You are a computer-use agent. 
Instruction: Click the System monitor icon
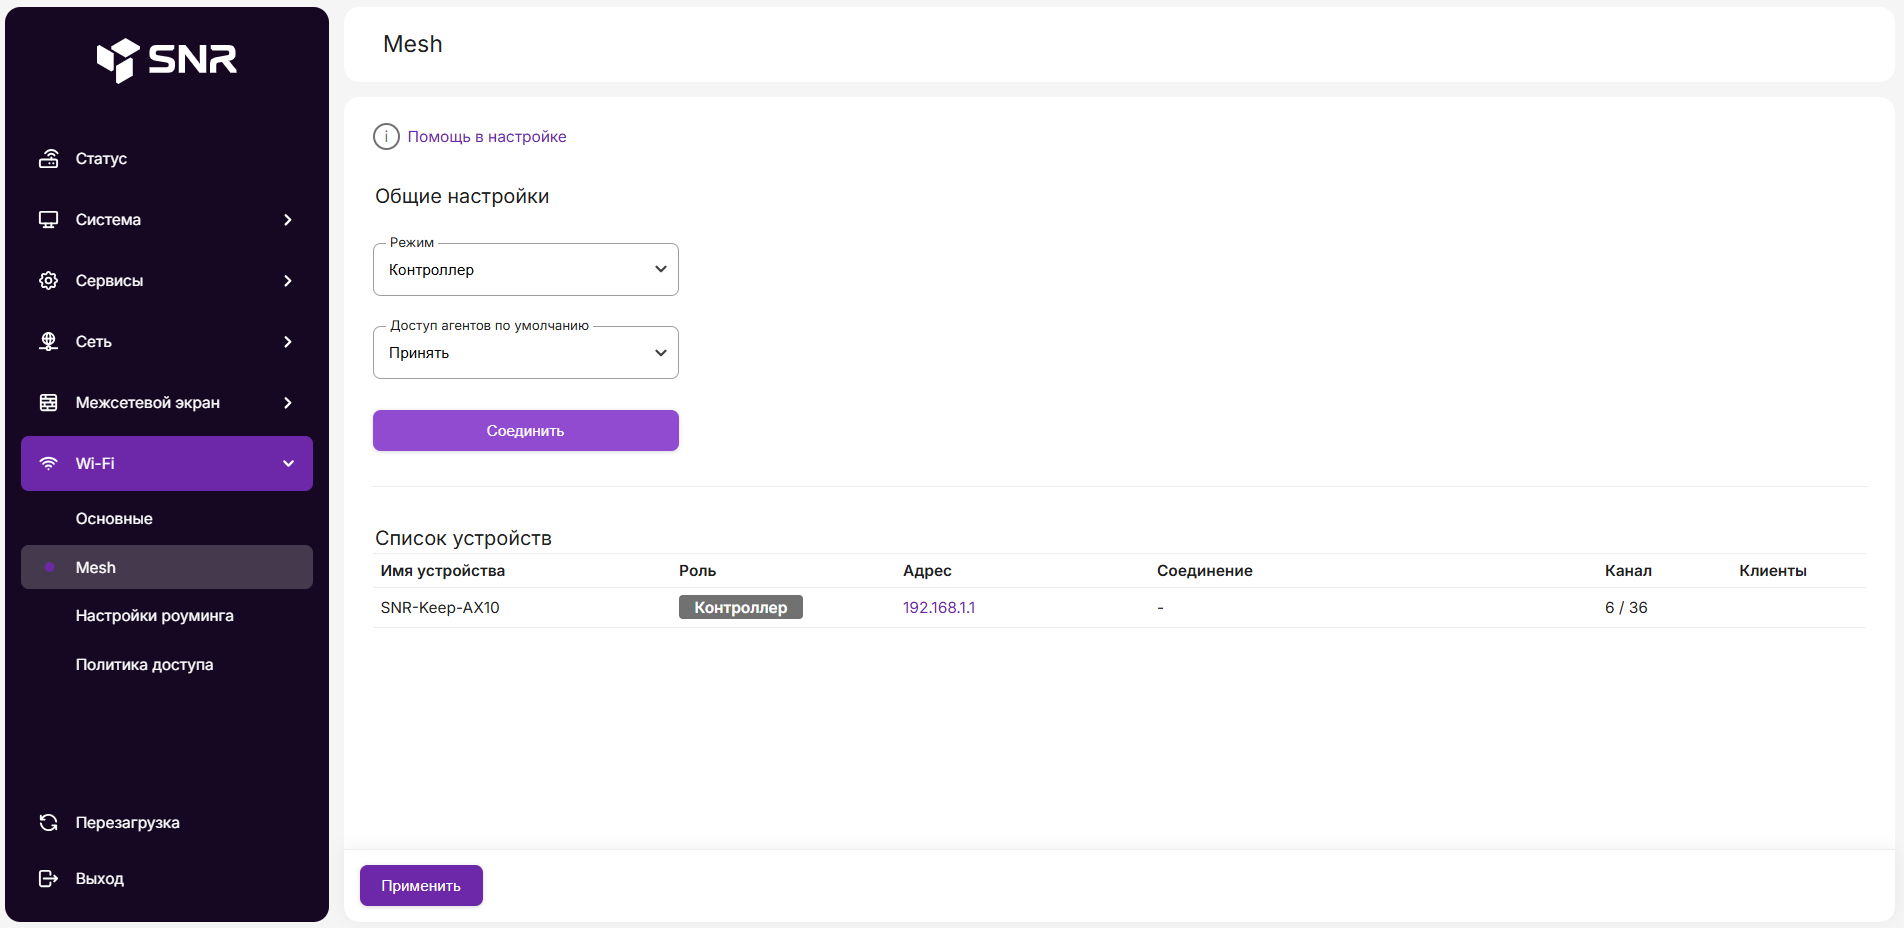(x=48, y=220)
